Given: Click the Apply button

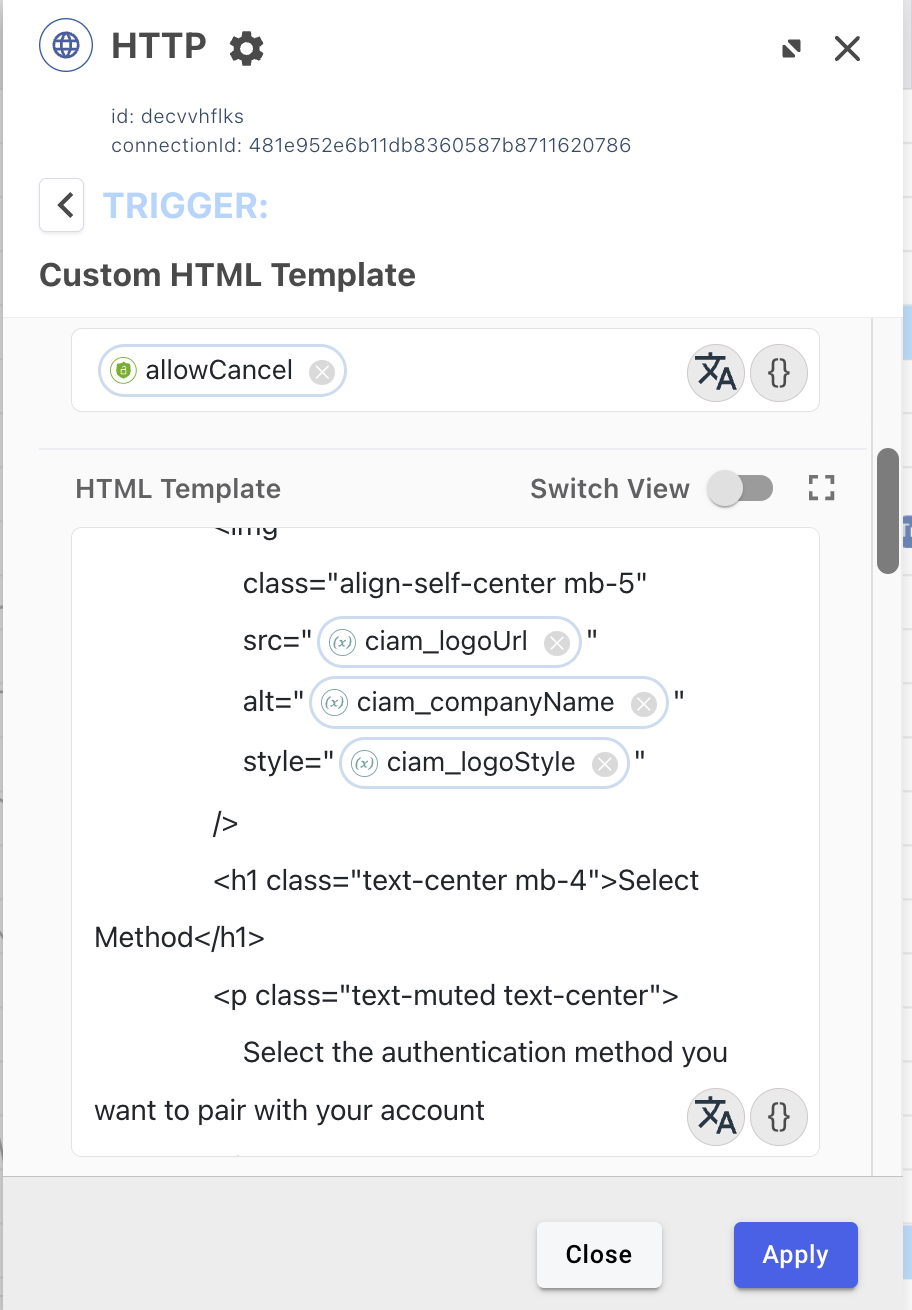Looking at the screenshot, I should tap(796, 1255).
